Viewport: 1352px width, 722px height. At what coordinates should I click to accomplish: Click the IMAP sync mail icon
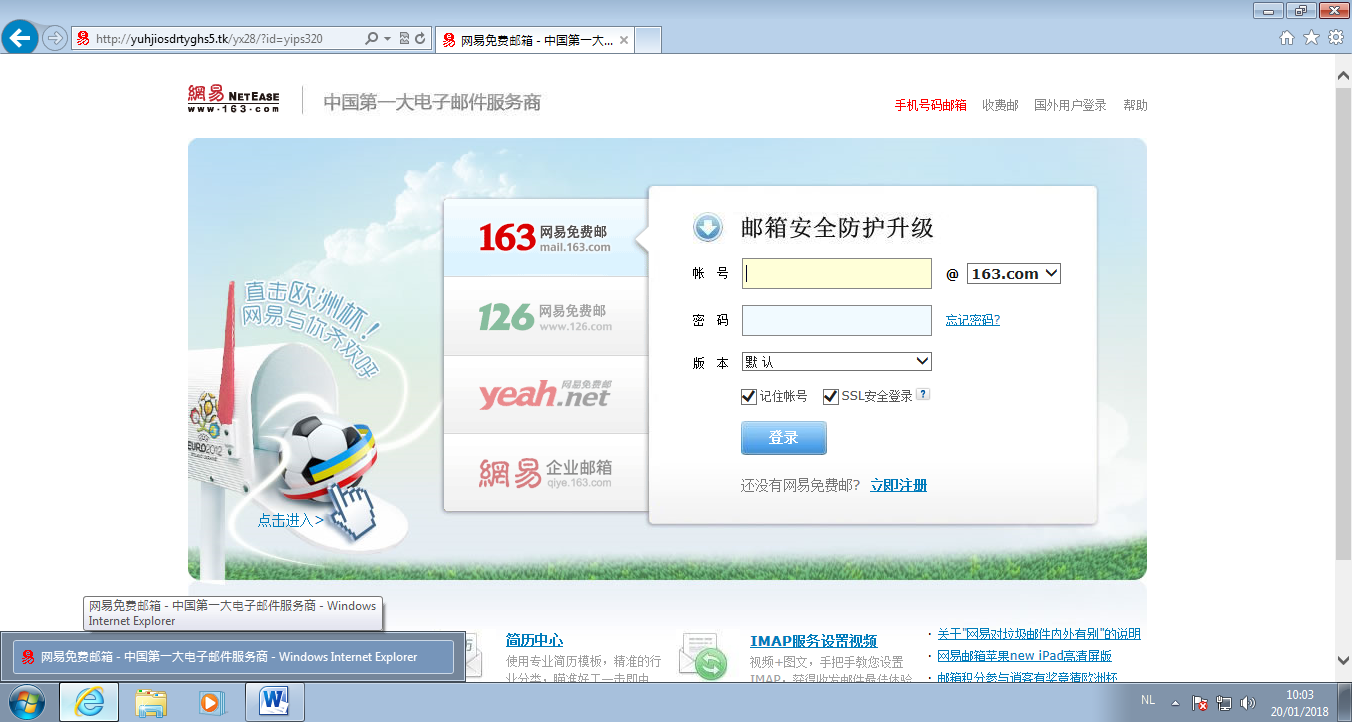[x=703, y=656]
